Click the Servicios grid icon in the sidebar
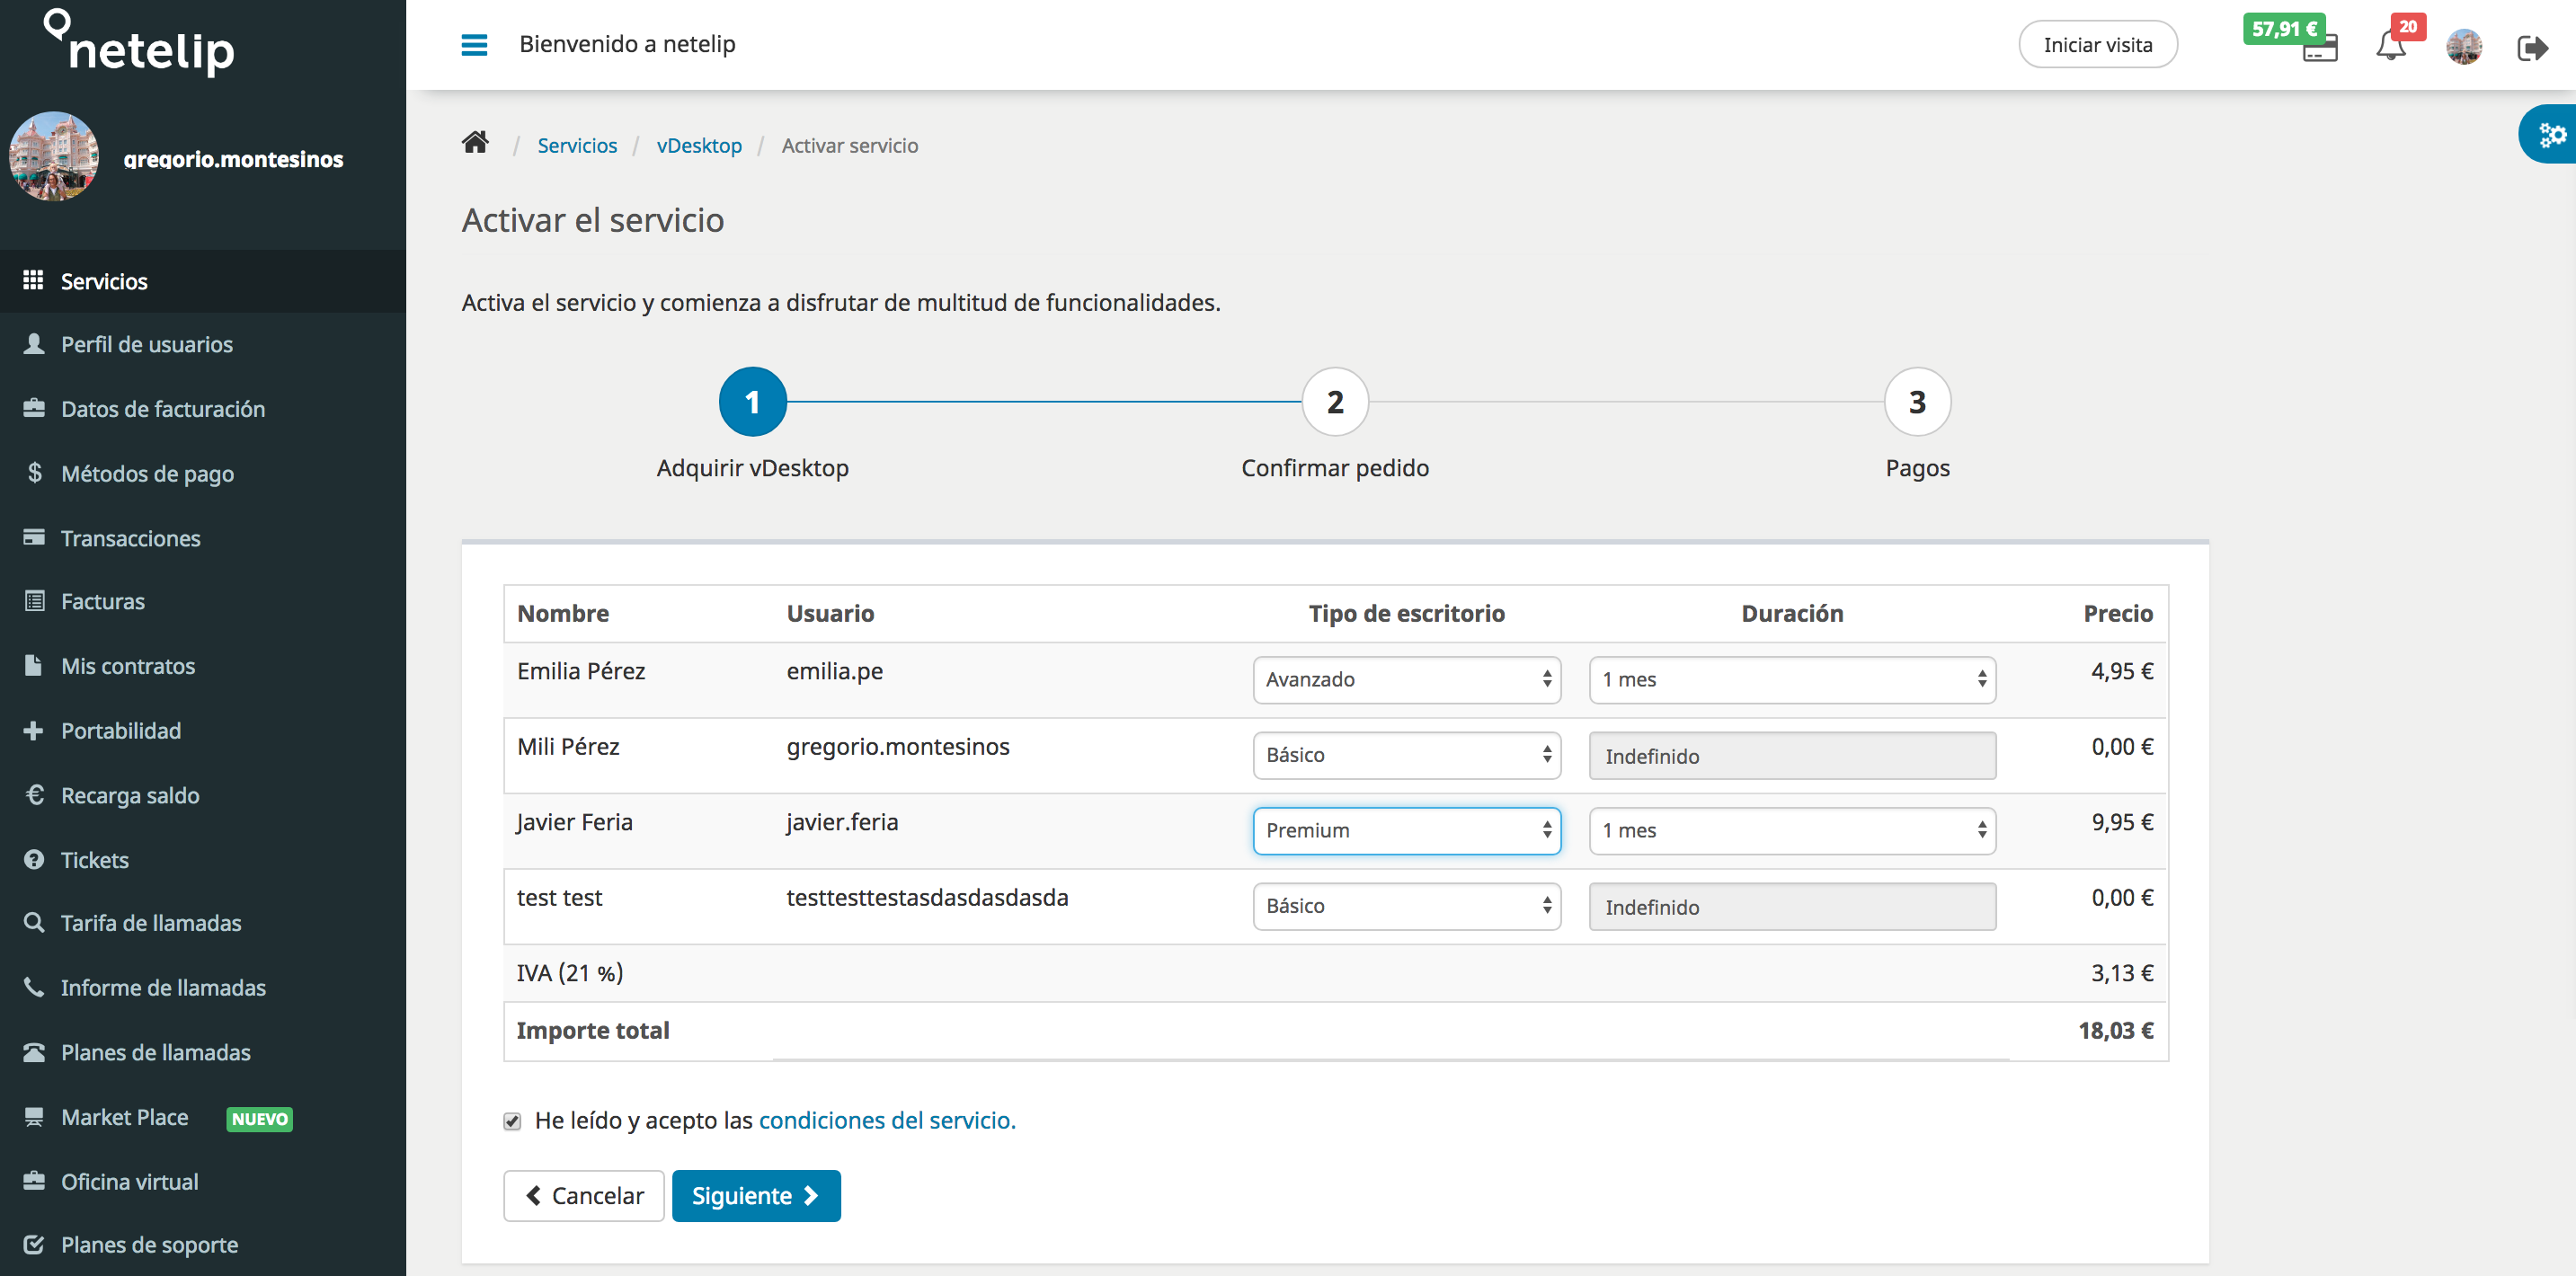Screen dimensions: 2576x1276 (33, 280)
